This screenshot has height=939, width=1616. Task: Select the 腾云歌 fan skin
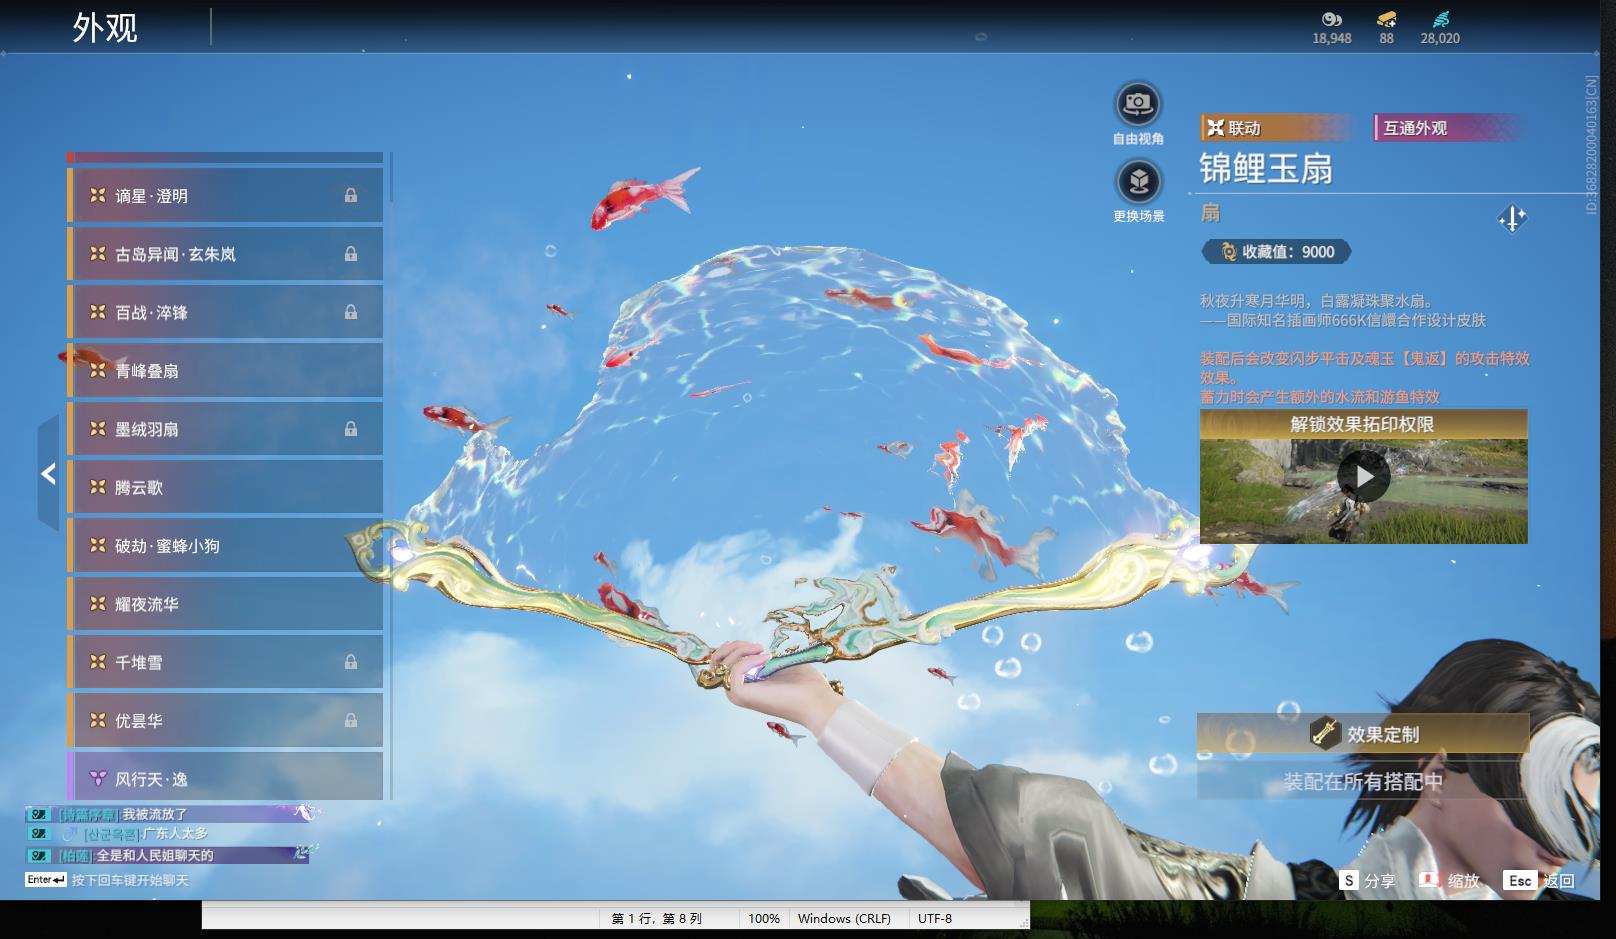225,487
